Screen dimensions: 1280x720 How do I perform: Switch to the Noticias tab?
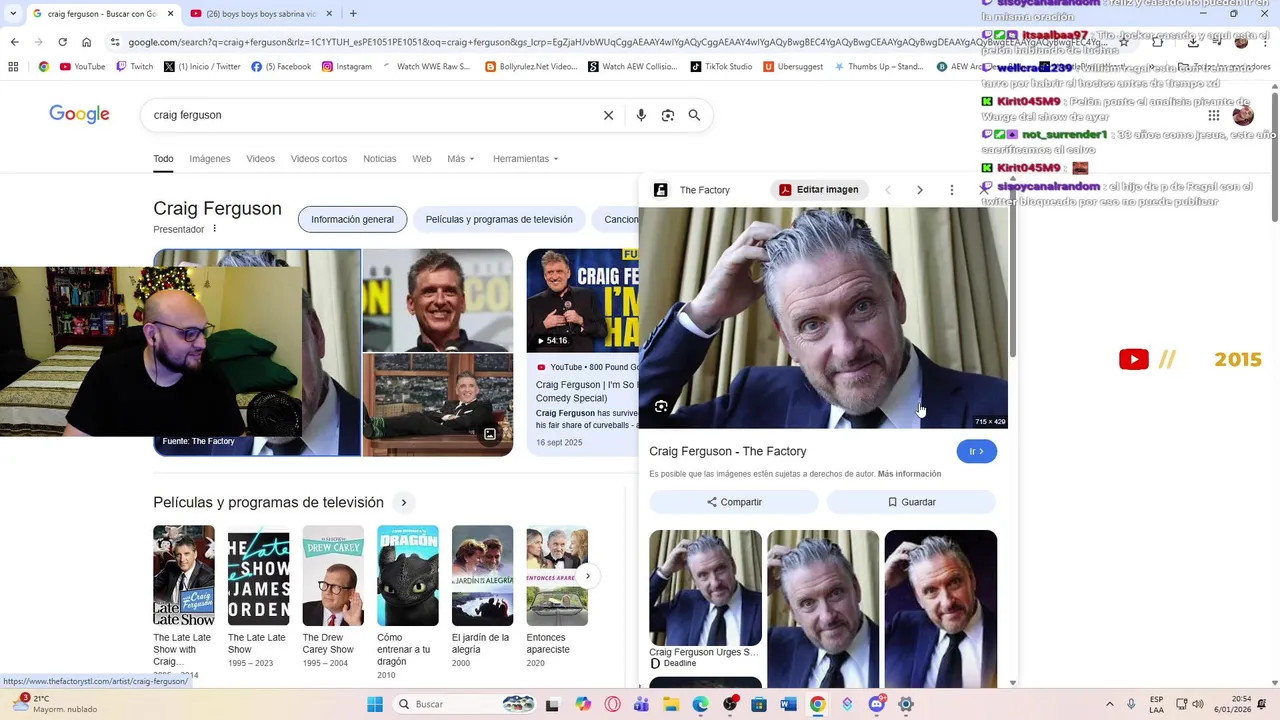(379, 159)
